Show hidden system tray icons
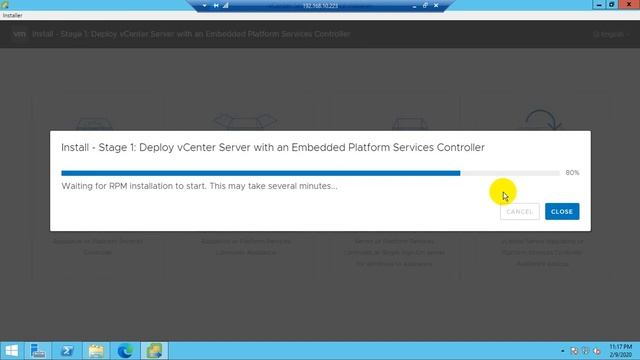Screen dimensions: 640x360 562,351
